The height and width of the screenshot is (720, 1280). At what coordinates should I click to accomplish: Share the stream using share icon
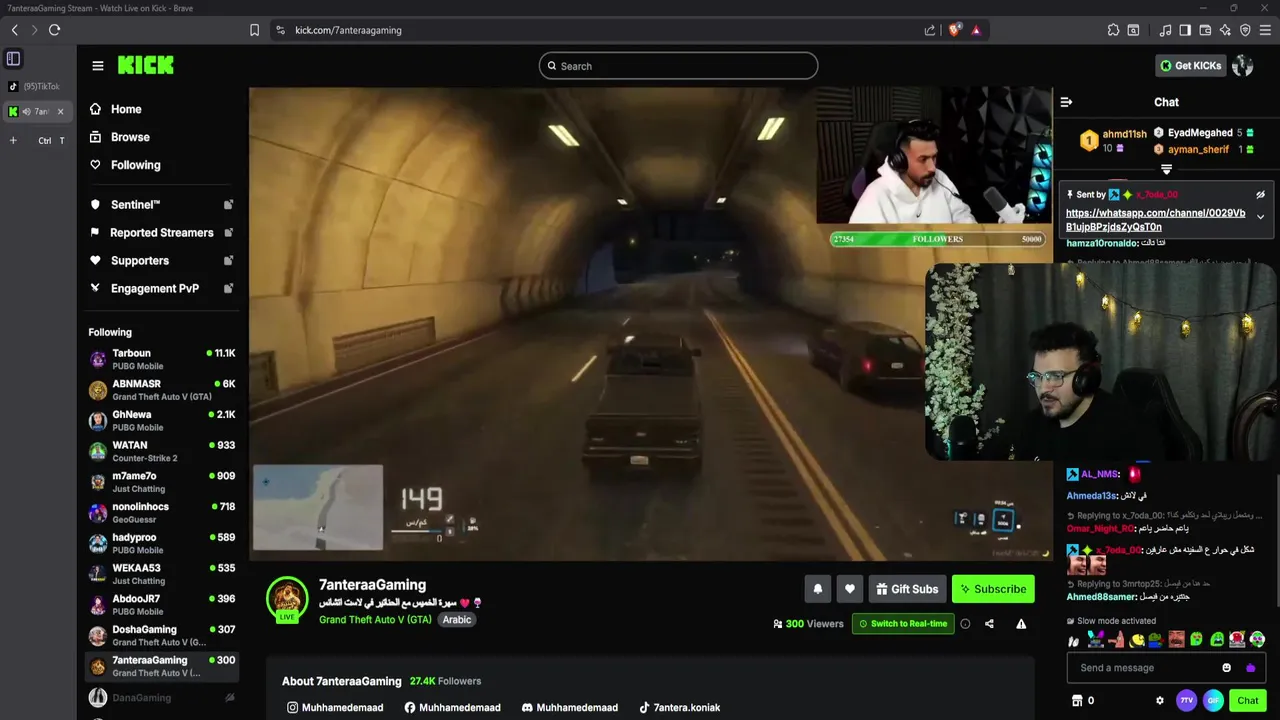click(989, 624)
